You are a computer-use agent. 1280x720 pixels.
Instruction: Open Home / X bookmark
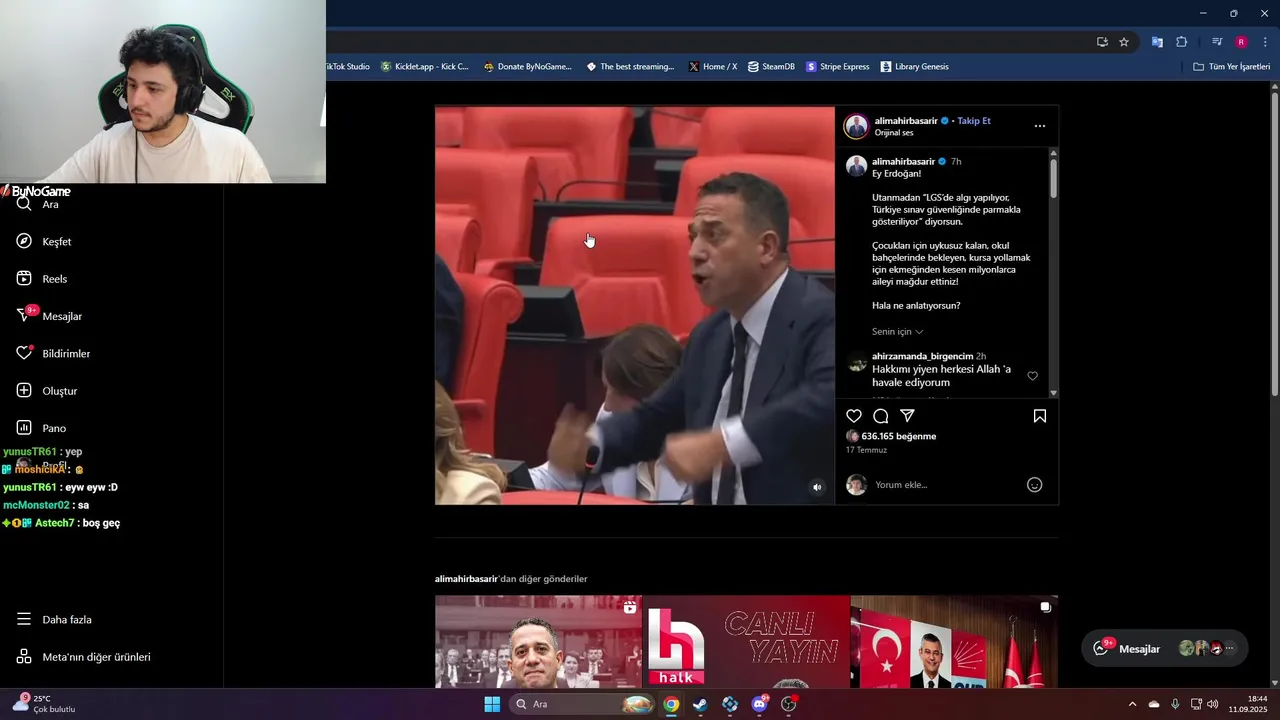click(x=713, y=67)
